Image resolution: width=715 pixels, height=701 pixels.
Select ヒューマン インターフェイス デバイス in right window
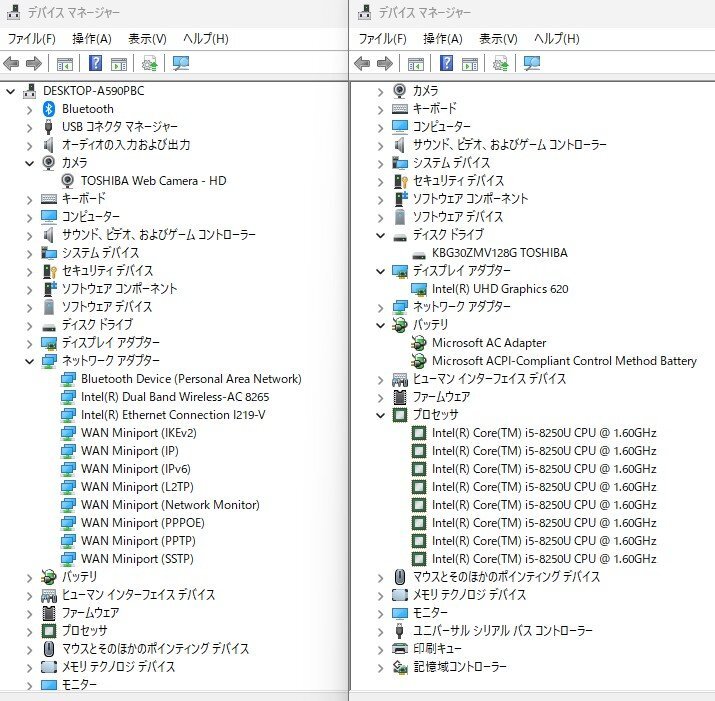coord(489,379)
